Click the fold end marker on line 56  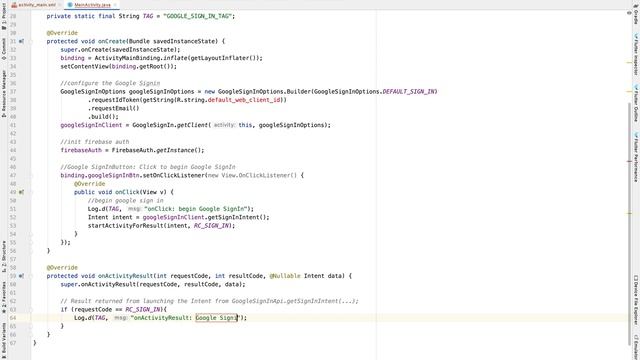click(x=30, y=251)
